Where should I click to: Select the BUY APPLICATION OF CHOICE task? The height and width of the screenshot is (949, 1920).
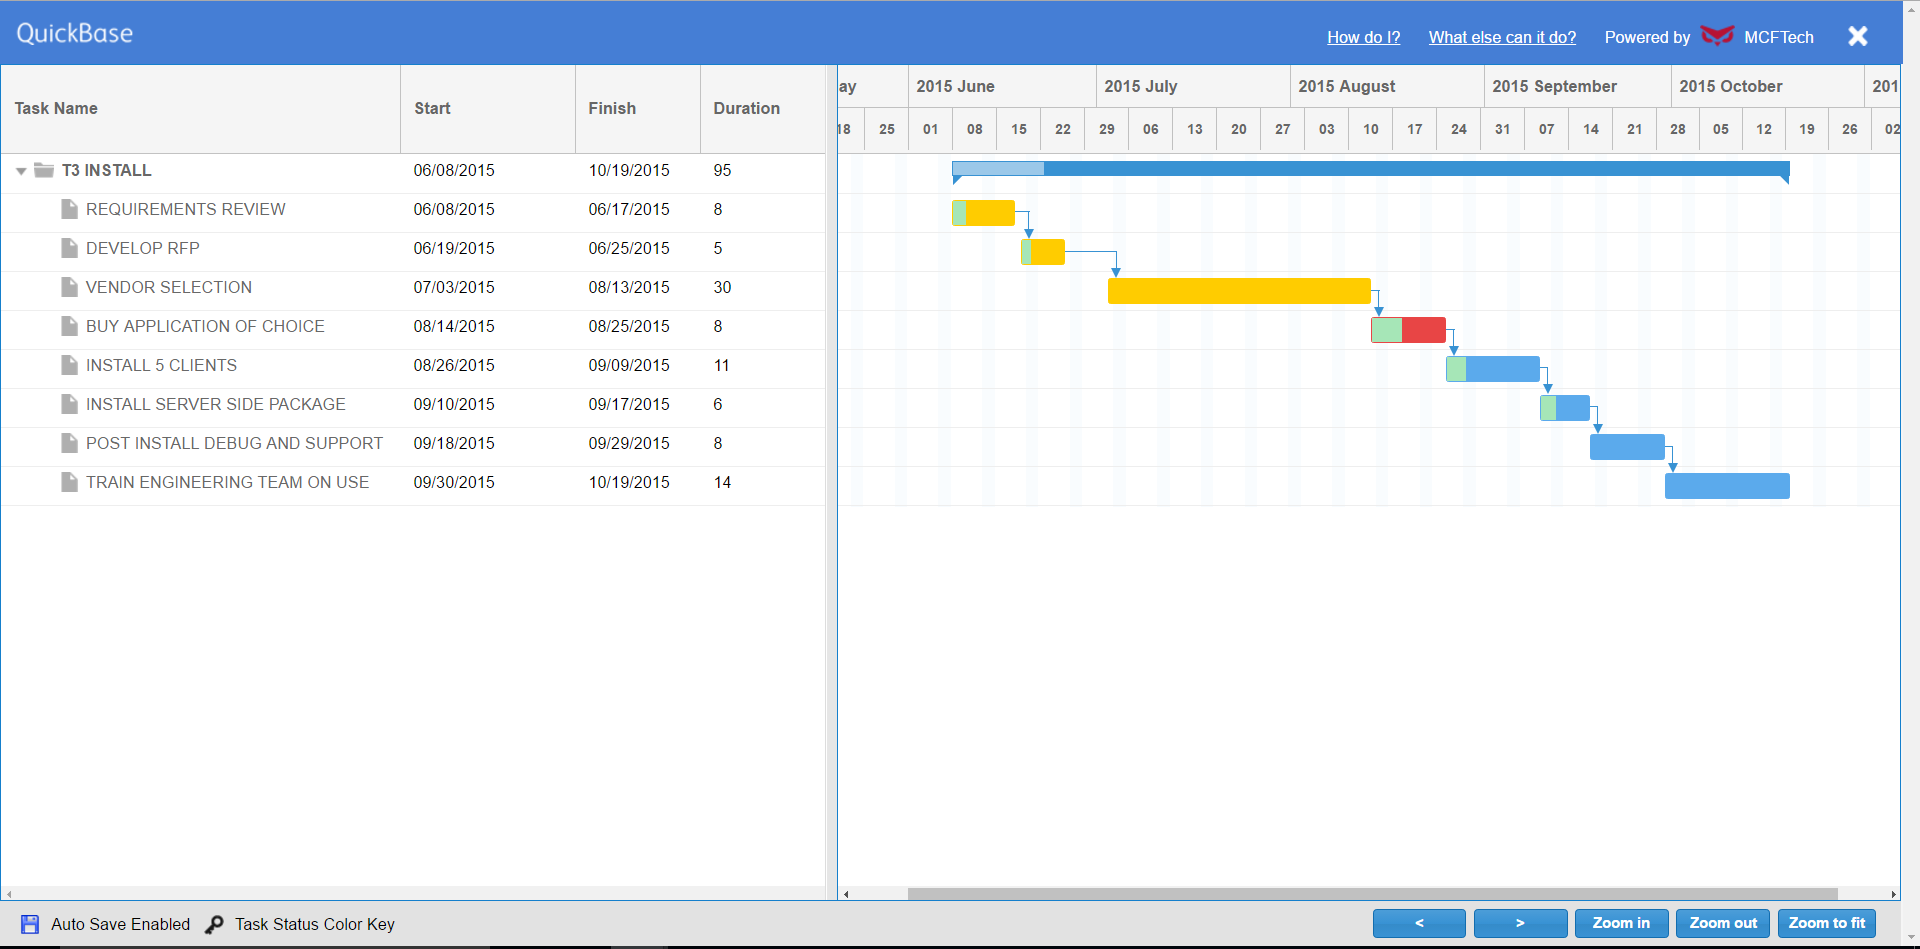point(205,326)
